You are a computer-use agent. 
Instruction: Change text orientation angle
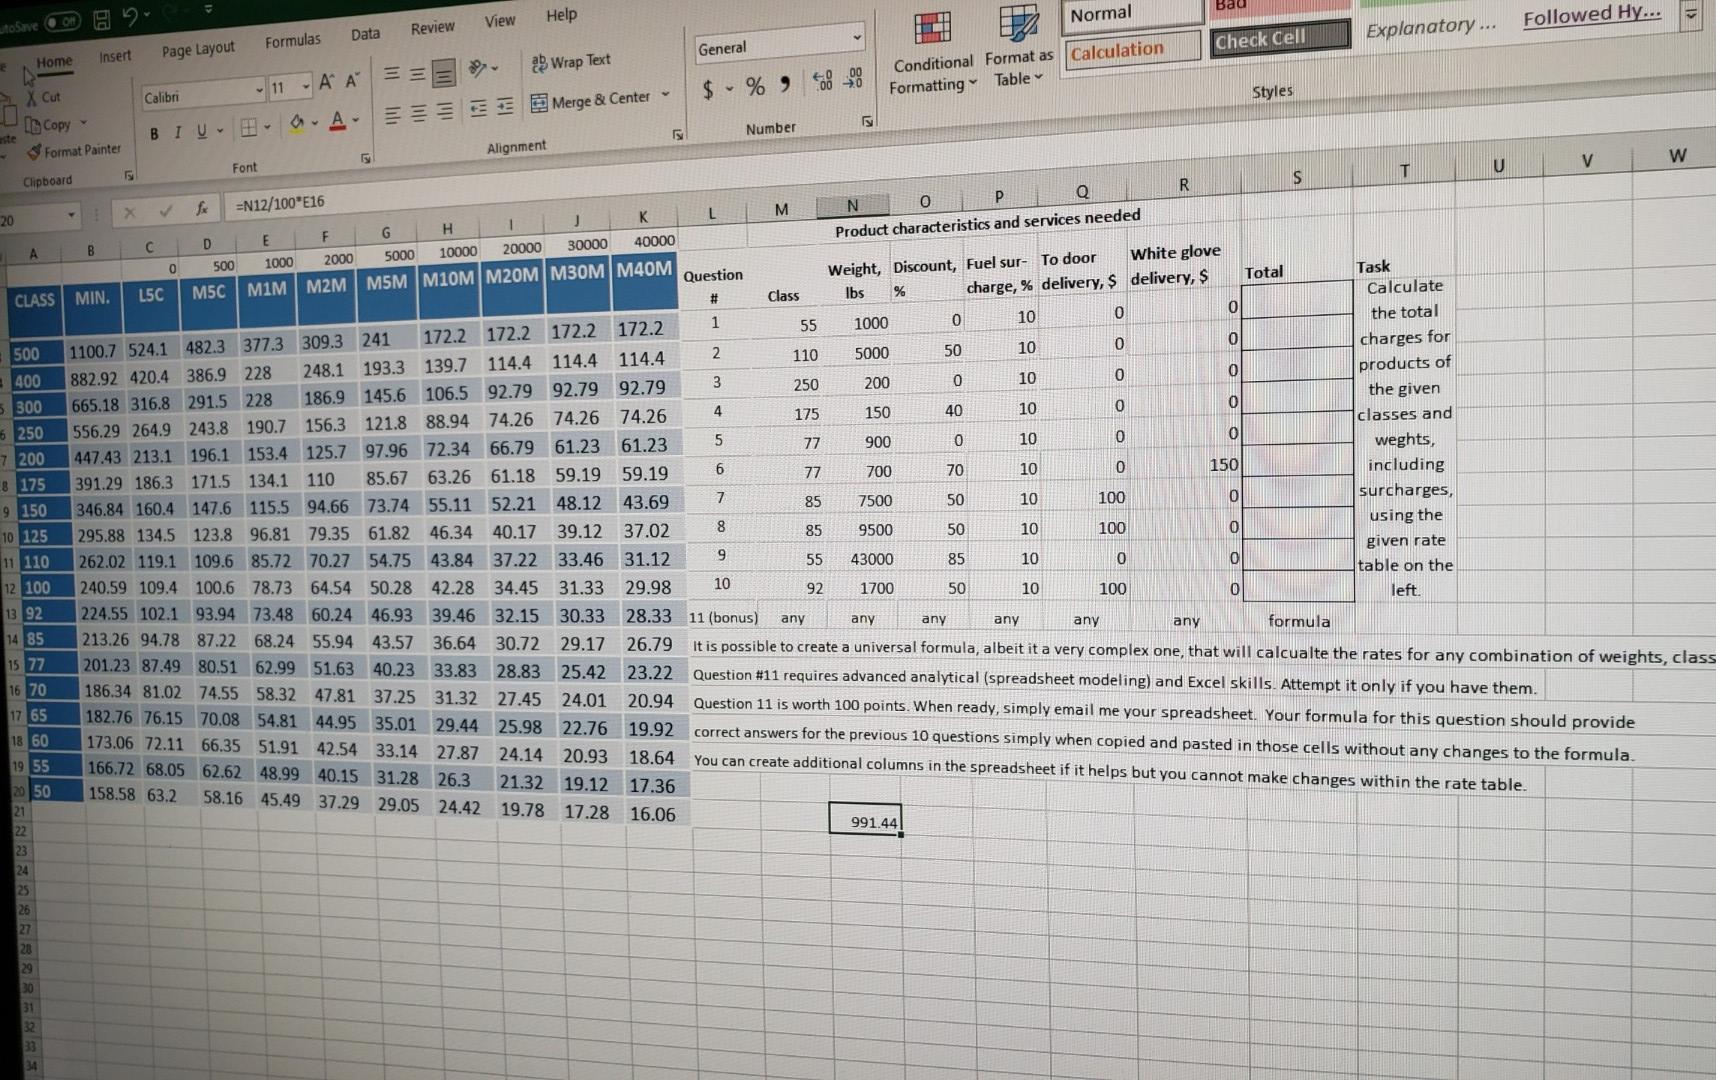(x=479, y=69)
